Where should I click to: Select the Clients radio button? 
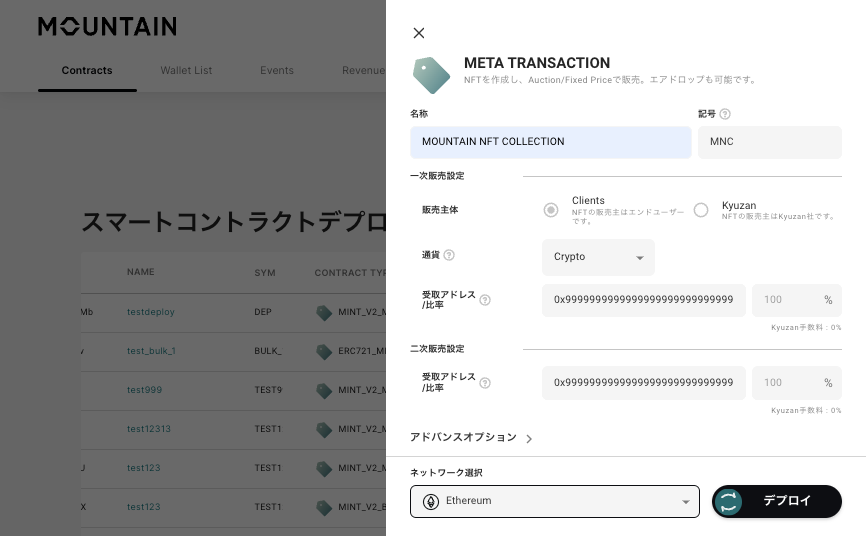click(x=551, y=210)
